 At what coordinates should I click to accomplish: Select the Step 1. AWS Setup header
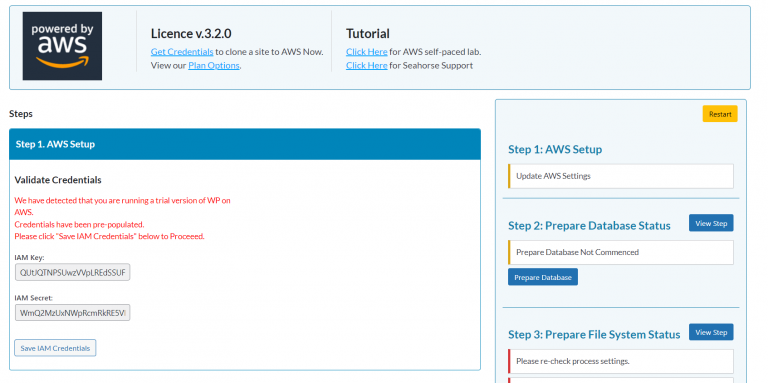[245, 144]
